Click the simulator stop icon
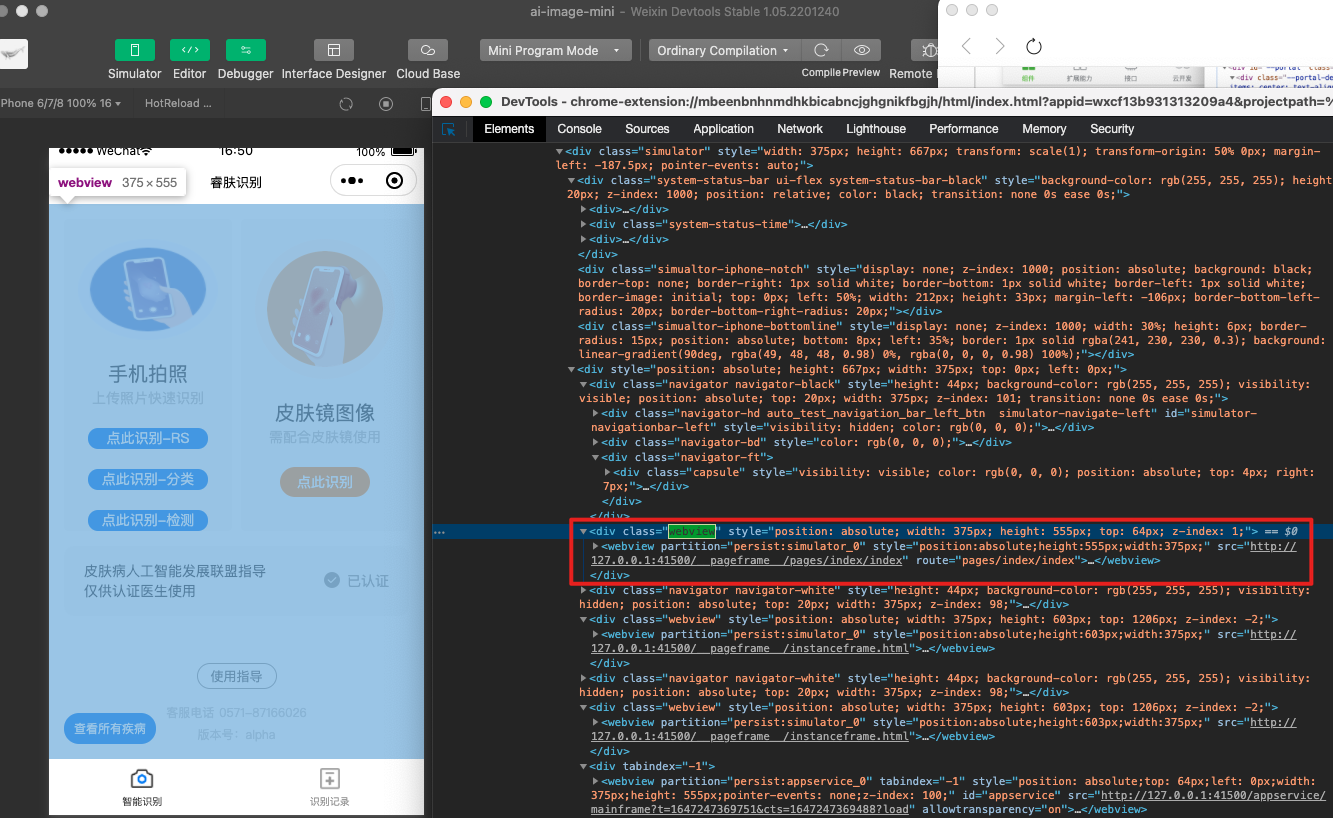This screenshot has width=1333, height=818. 386,103
